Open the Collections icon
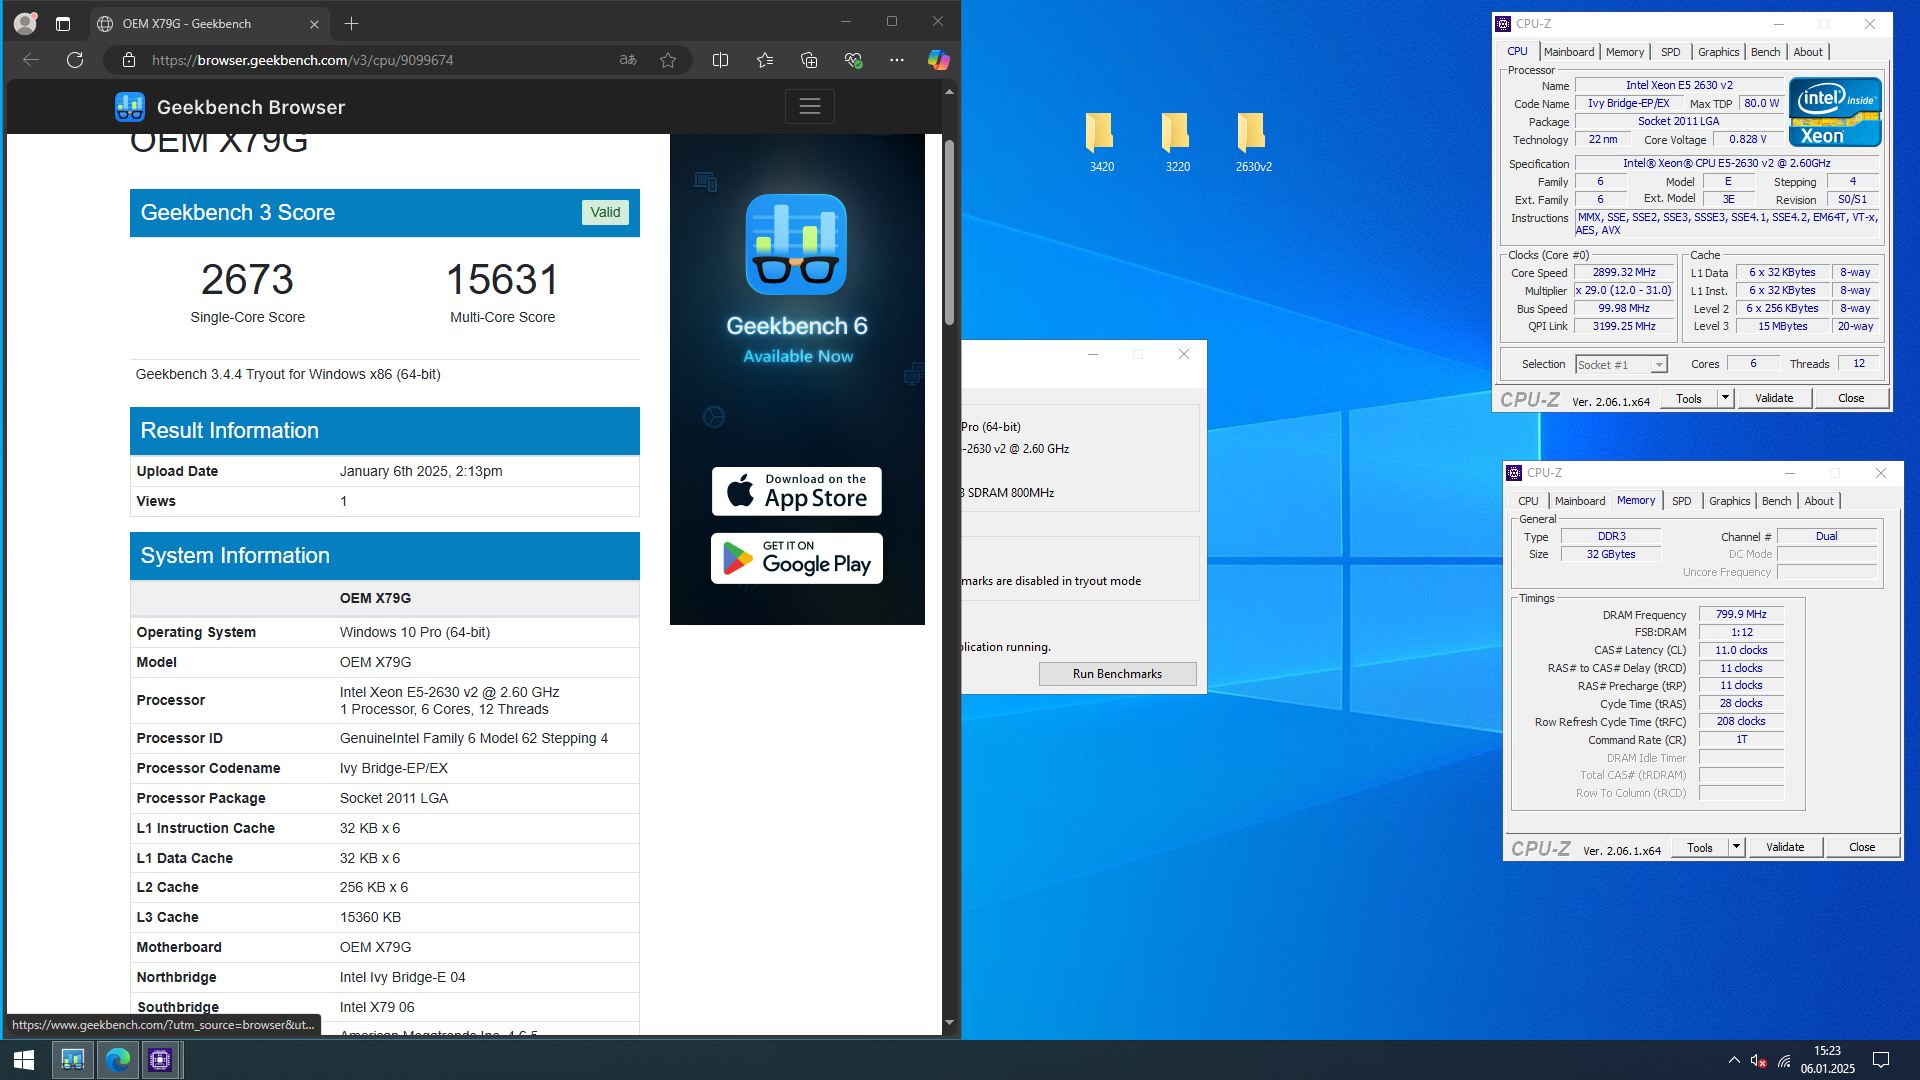 tap(809, 60)
